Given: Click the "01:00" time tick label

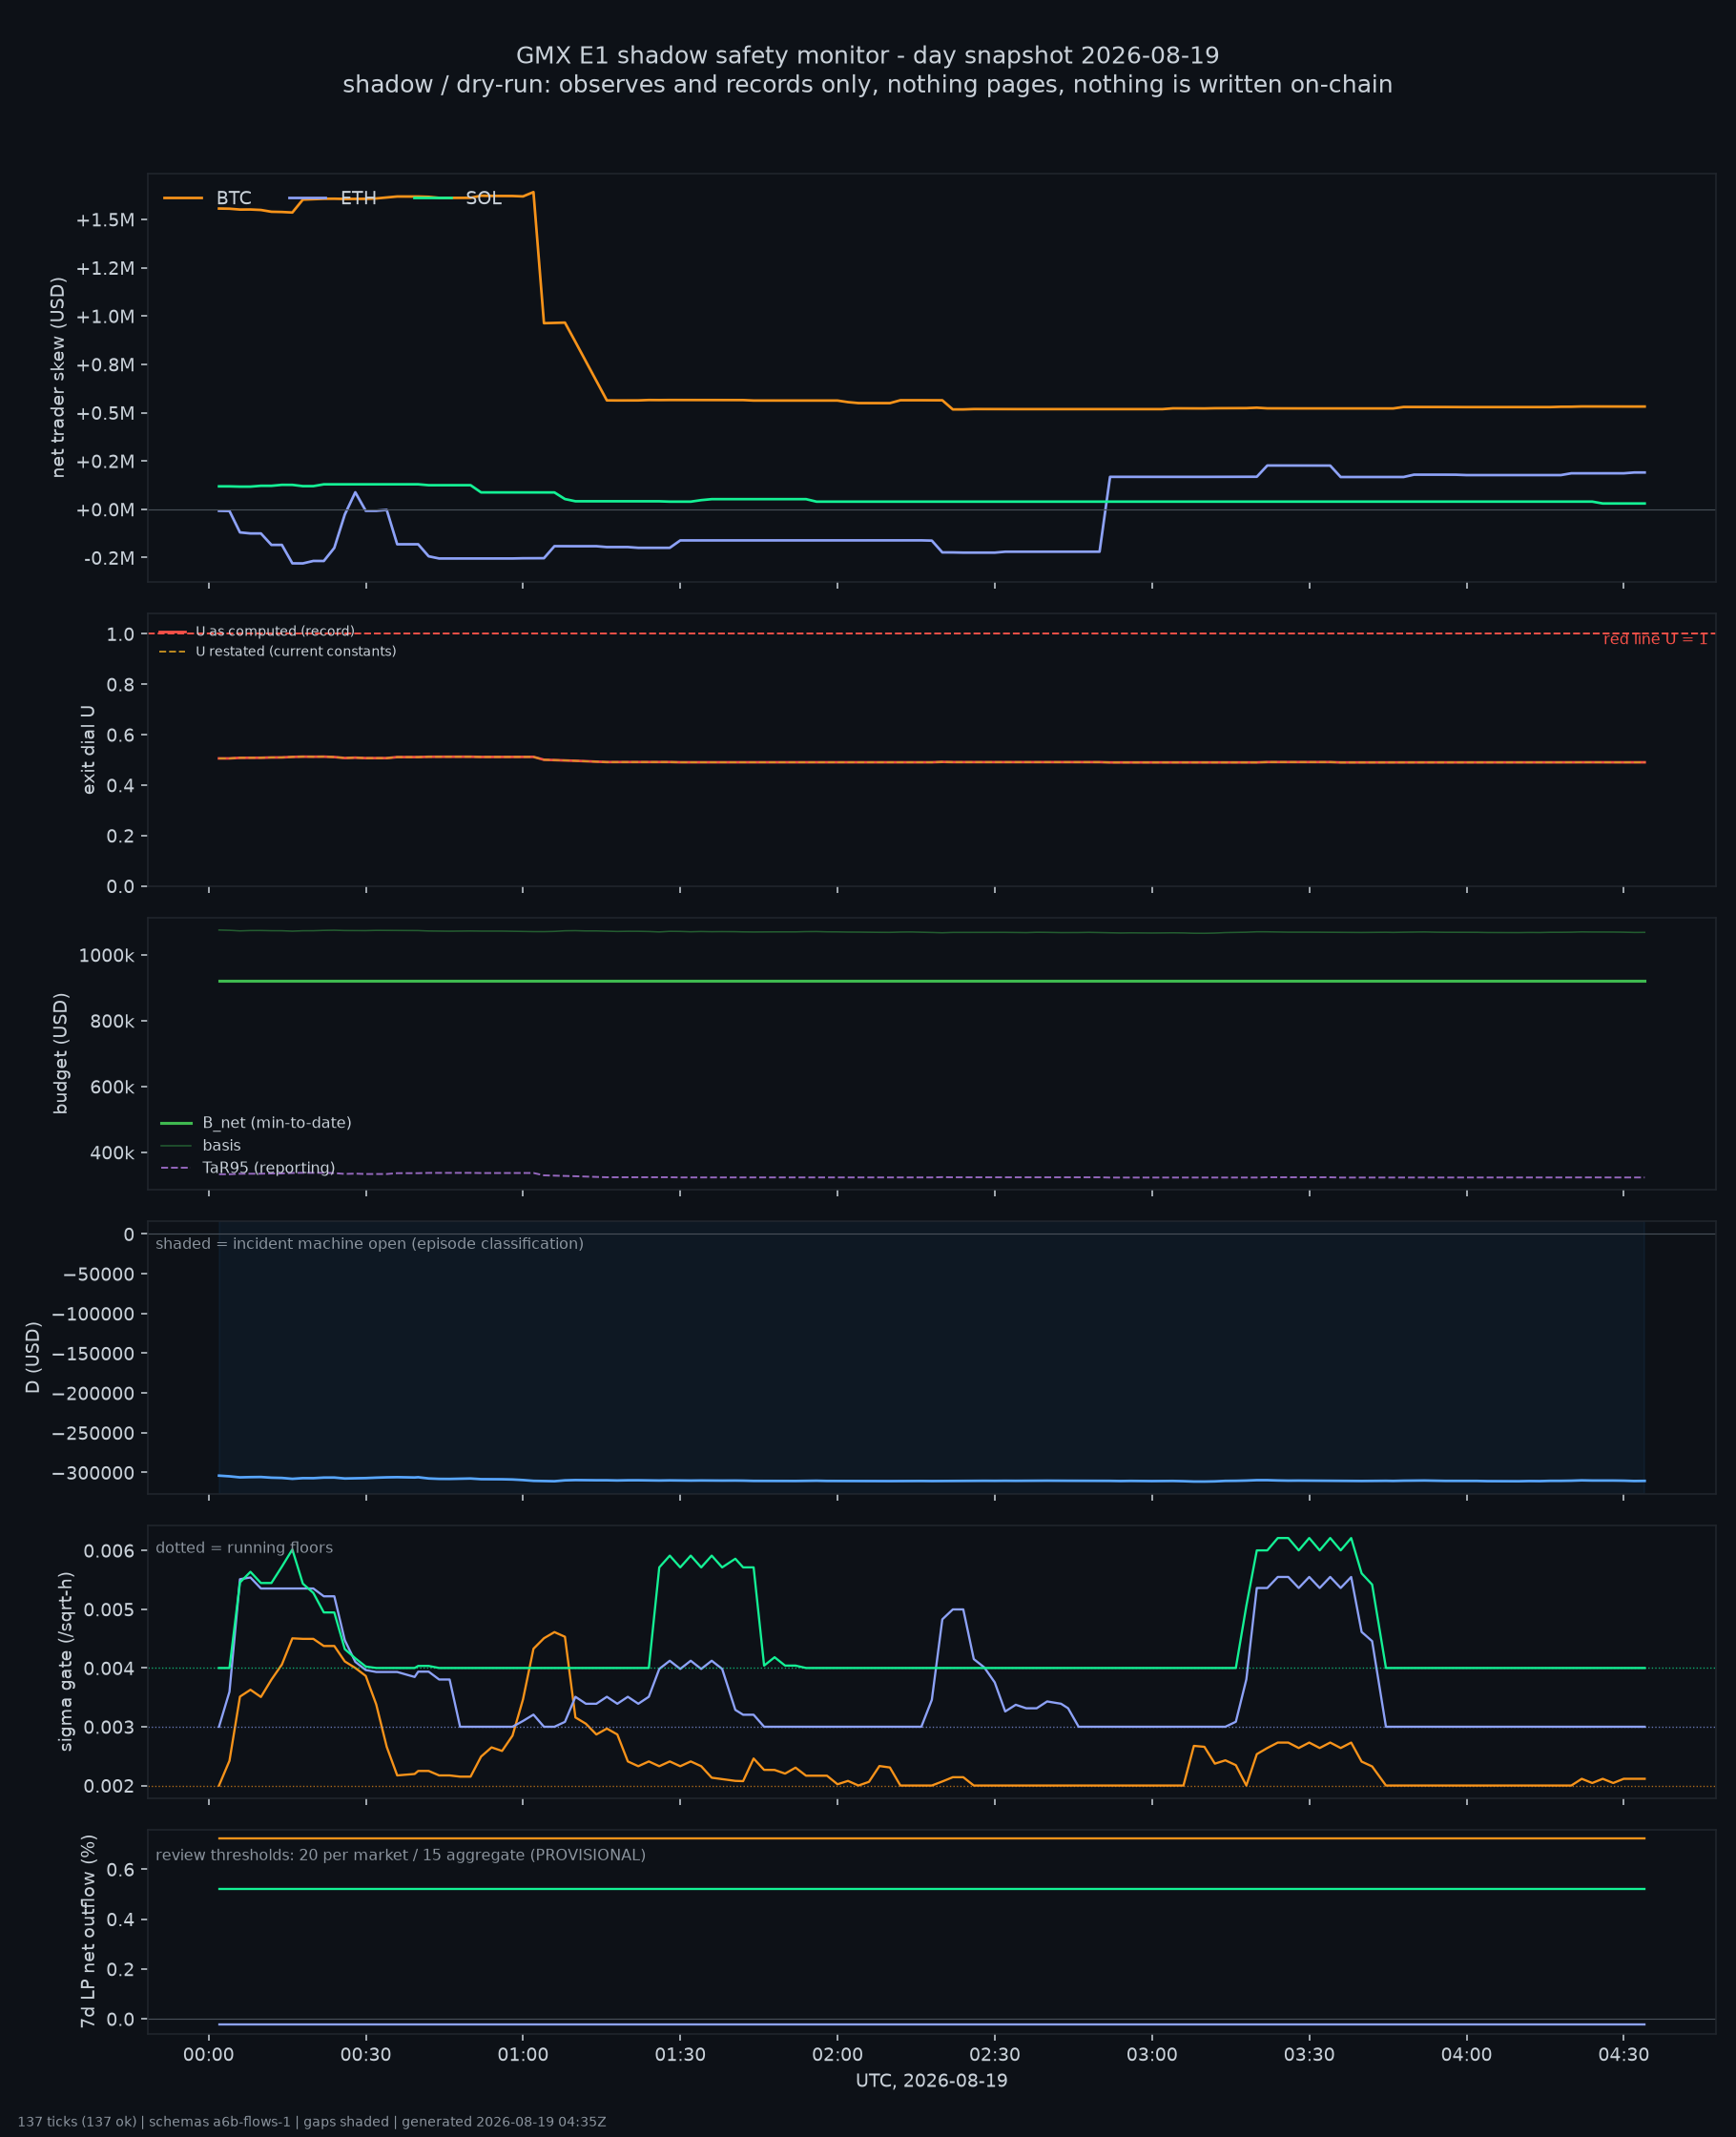Looking at the screenshot, I should click(523, 2055).
